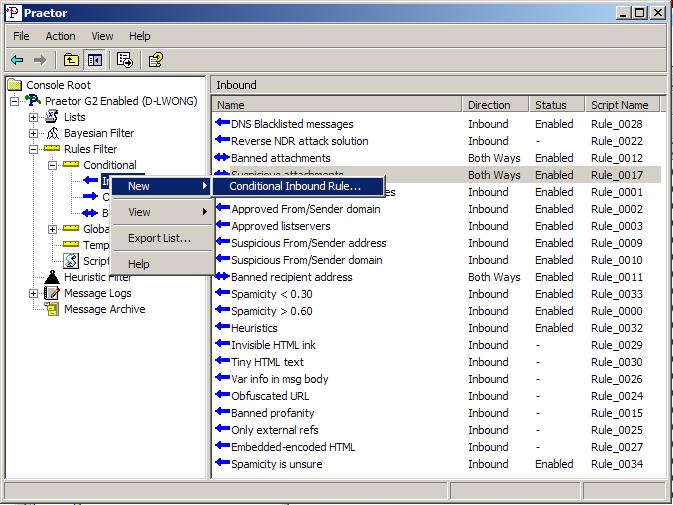
Task: Select the Banned profanity rule
Action: pyautogui.click(x=273, y=413)
